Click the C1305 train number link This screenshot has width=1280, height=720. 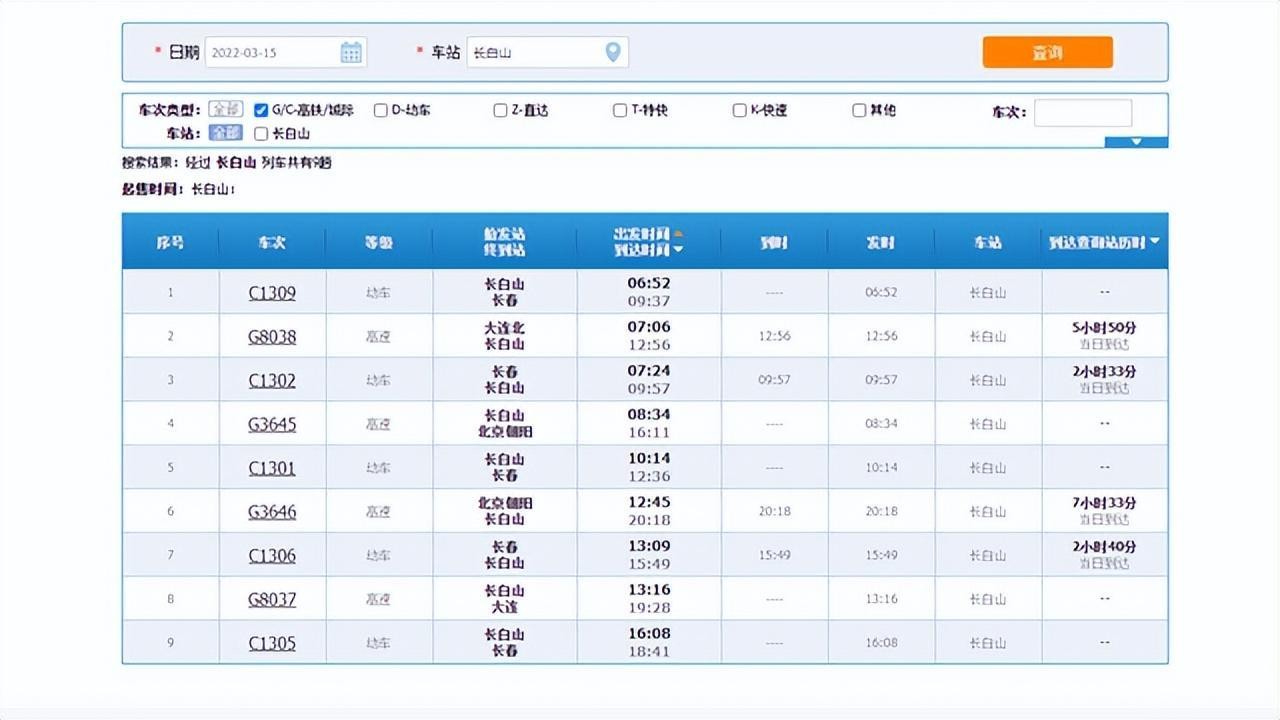[272, 643]
